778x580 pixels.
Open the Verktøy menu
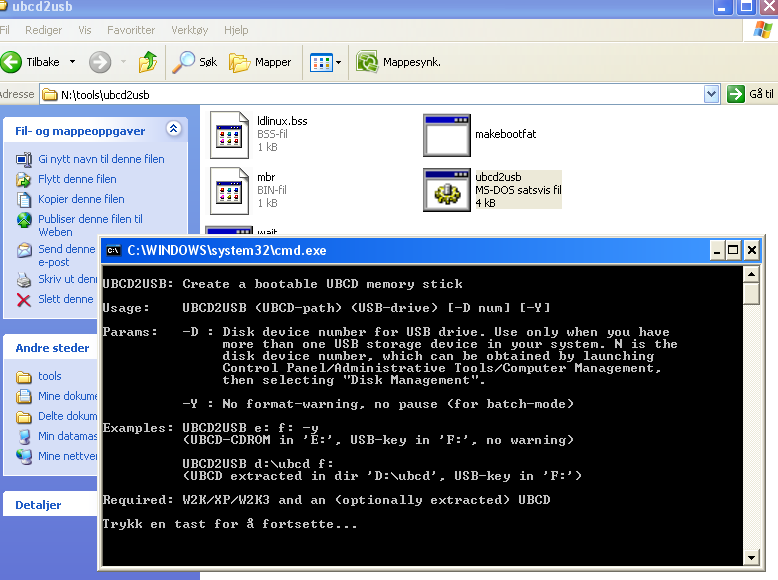(190, 30)
